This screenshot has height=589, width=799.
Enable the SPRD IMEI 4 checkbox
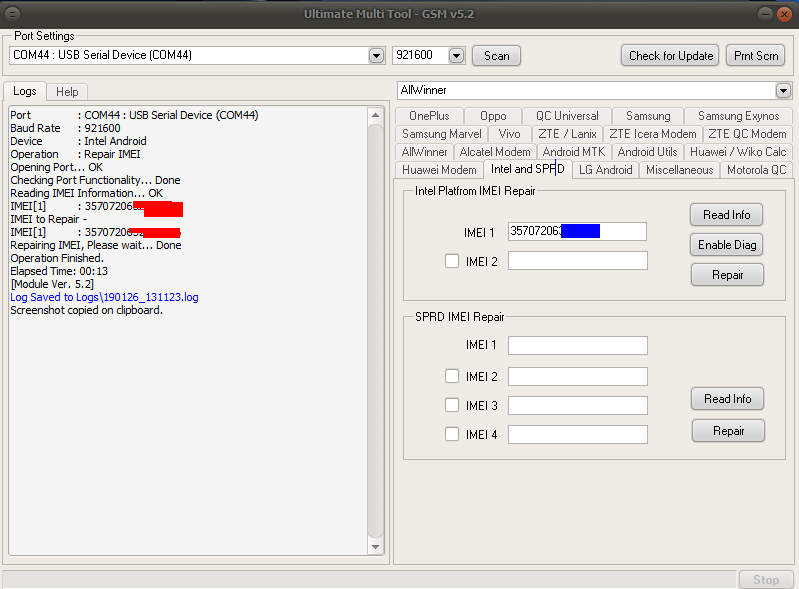click(x=451, y=434)
